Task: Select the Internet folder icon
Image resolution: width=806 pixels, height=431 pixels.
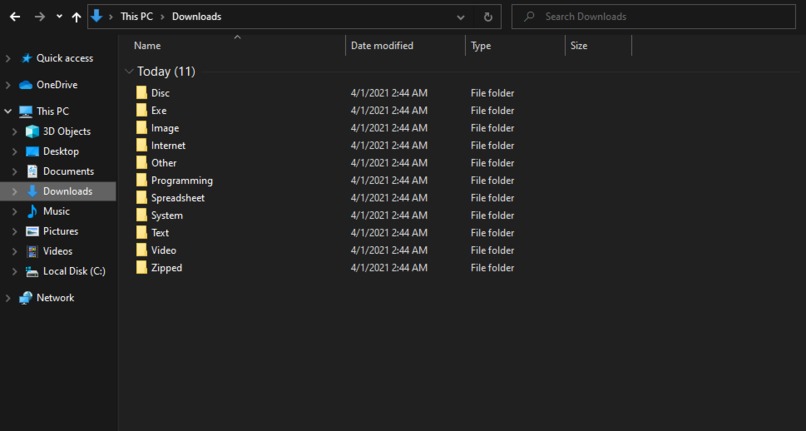Action: 141,145
